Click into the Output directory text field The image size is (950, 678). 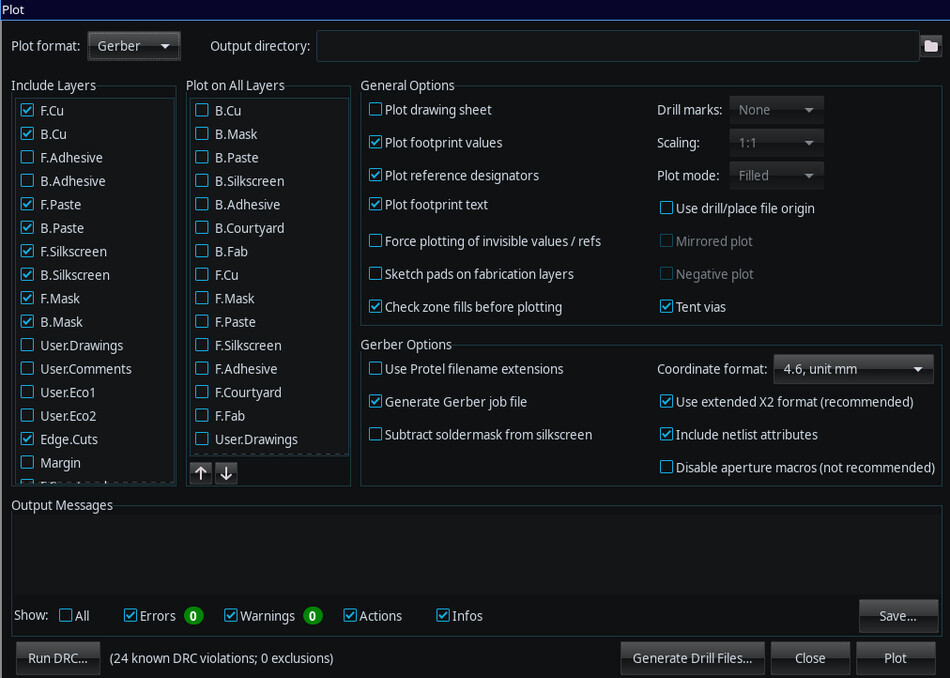[x=616, y=46]
